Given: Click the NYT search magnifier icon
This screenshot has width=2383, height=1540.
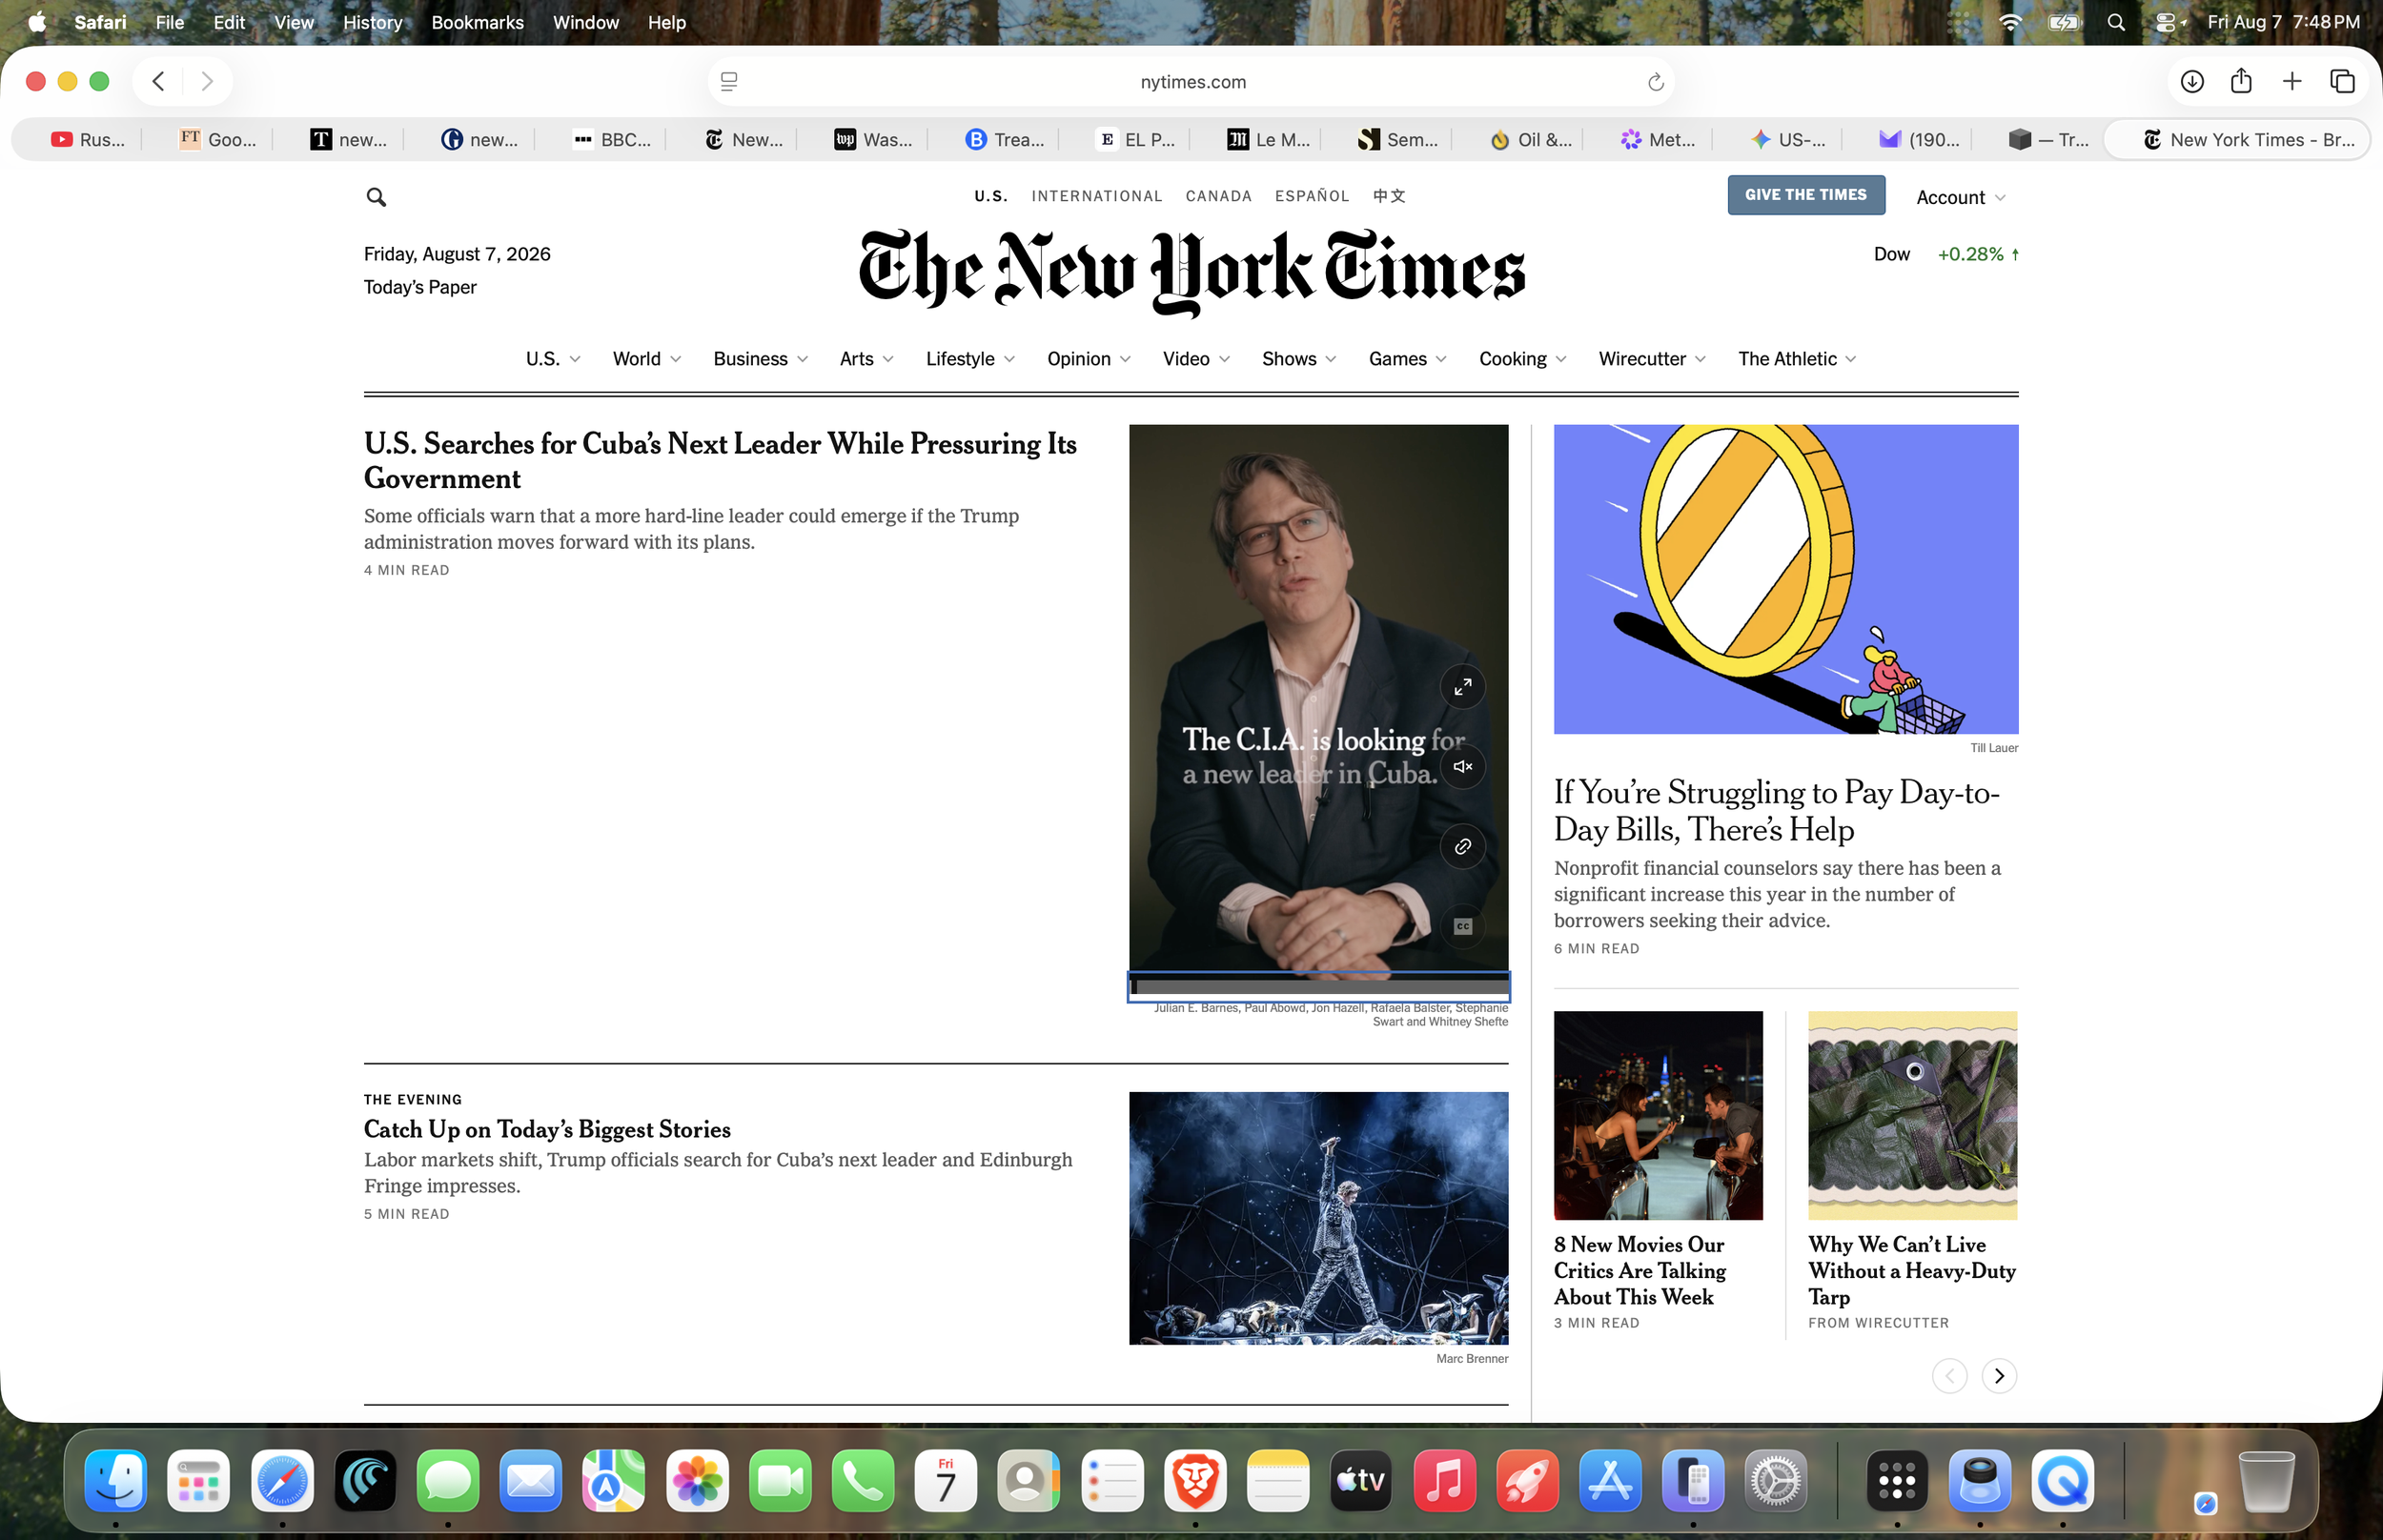Looking at the screenshot, I should coord(376,197).
